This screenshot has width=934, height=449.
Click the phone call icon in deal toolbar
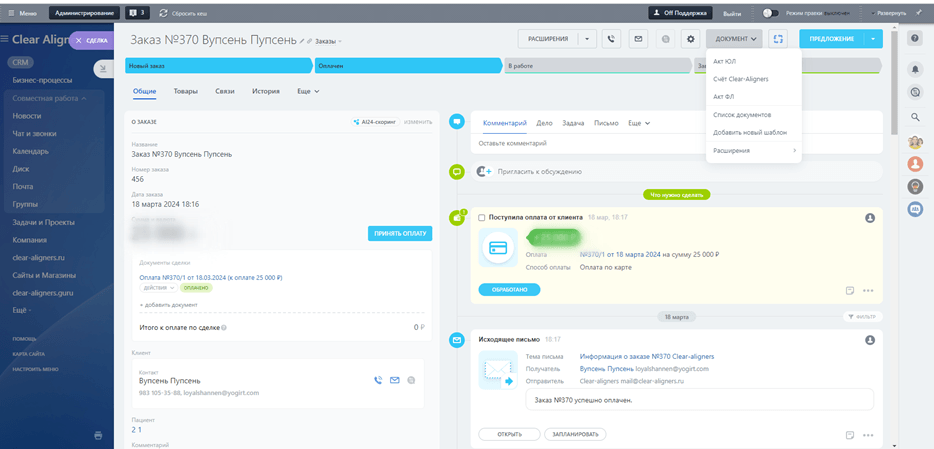(x=613, y=39)
